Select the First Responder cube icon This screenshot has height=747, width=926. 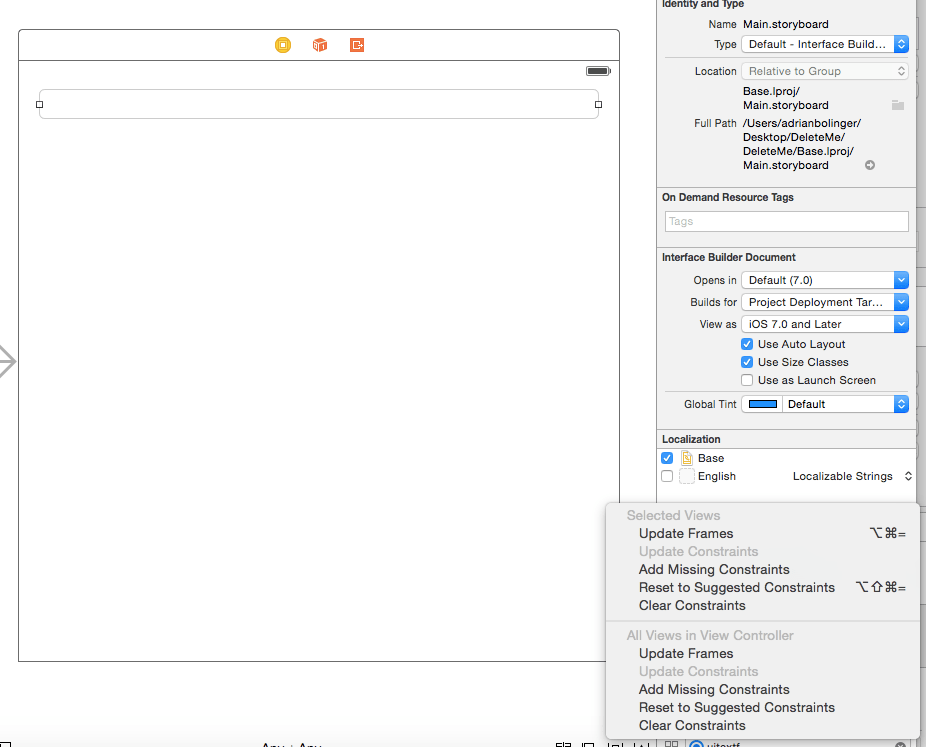point(319,45)
